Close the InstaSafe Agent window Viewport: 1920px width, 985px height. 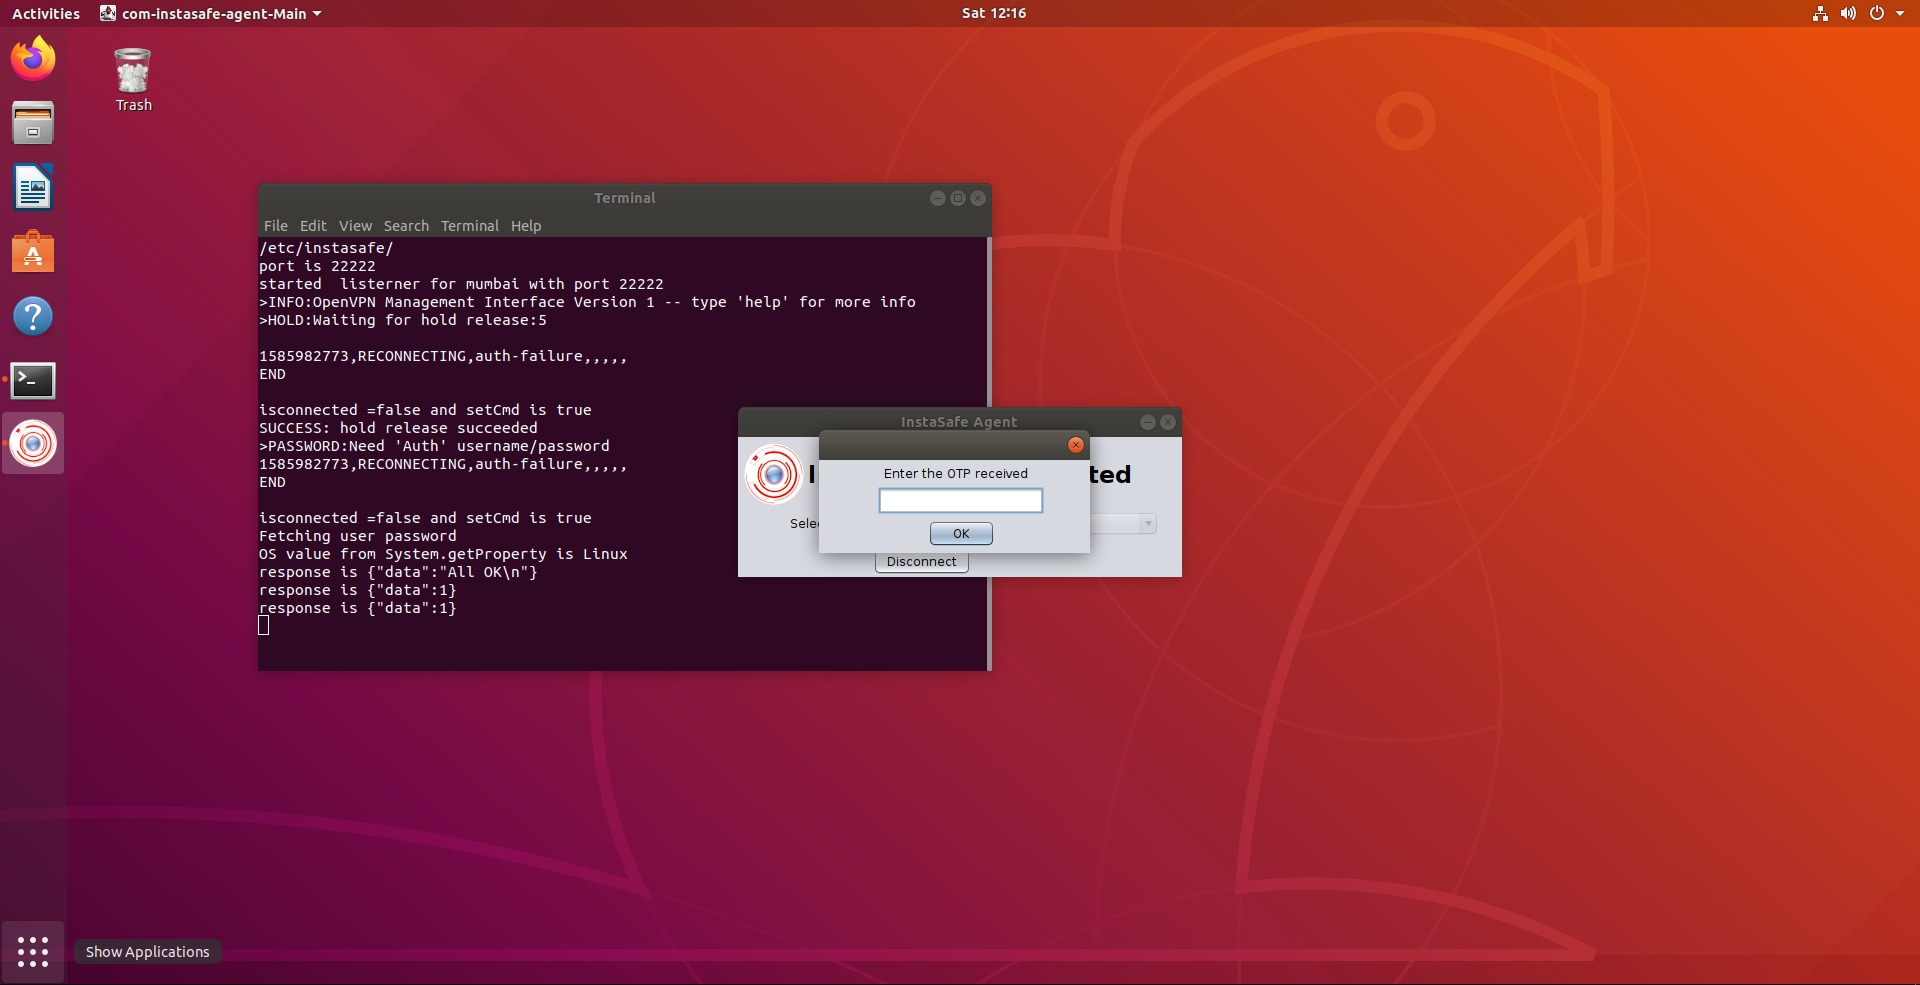click(1168, 422)
